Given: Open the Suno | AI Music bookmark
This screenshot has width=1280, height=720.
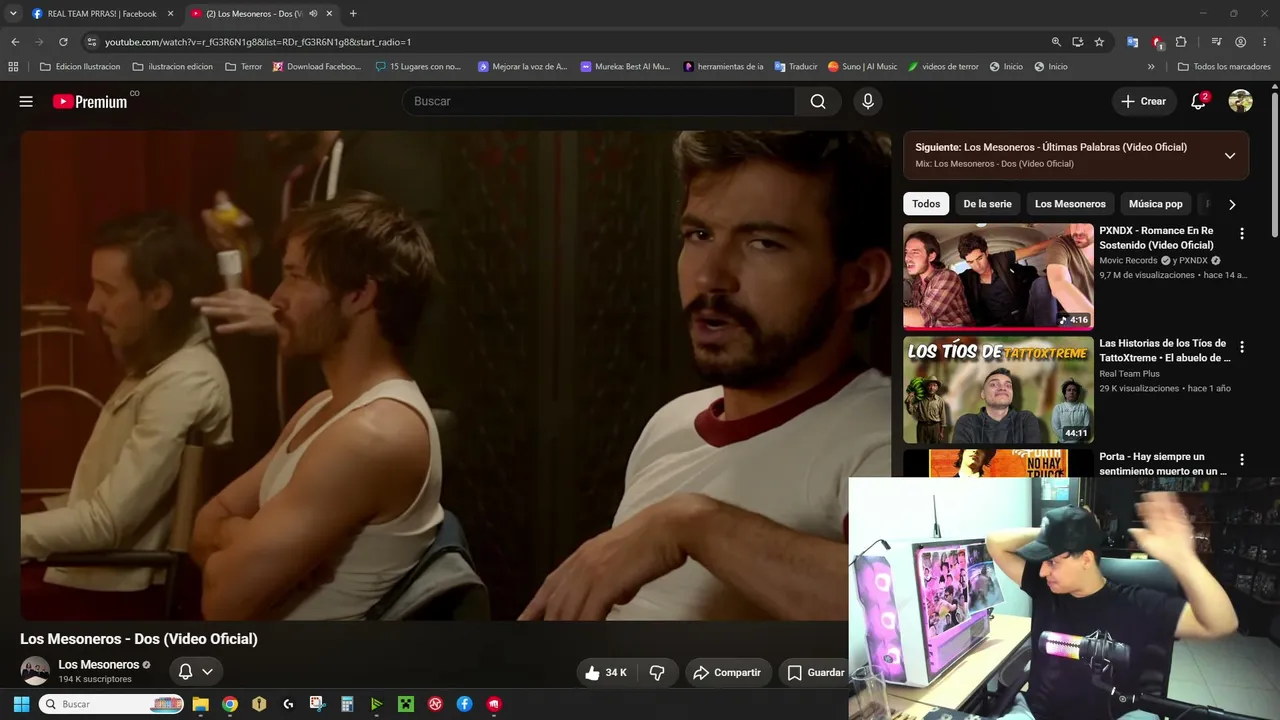Looking at the screenshot, I should tap(862, 67).
